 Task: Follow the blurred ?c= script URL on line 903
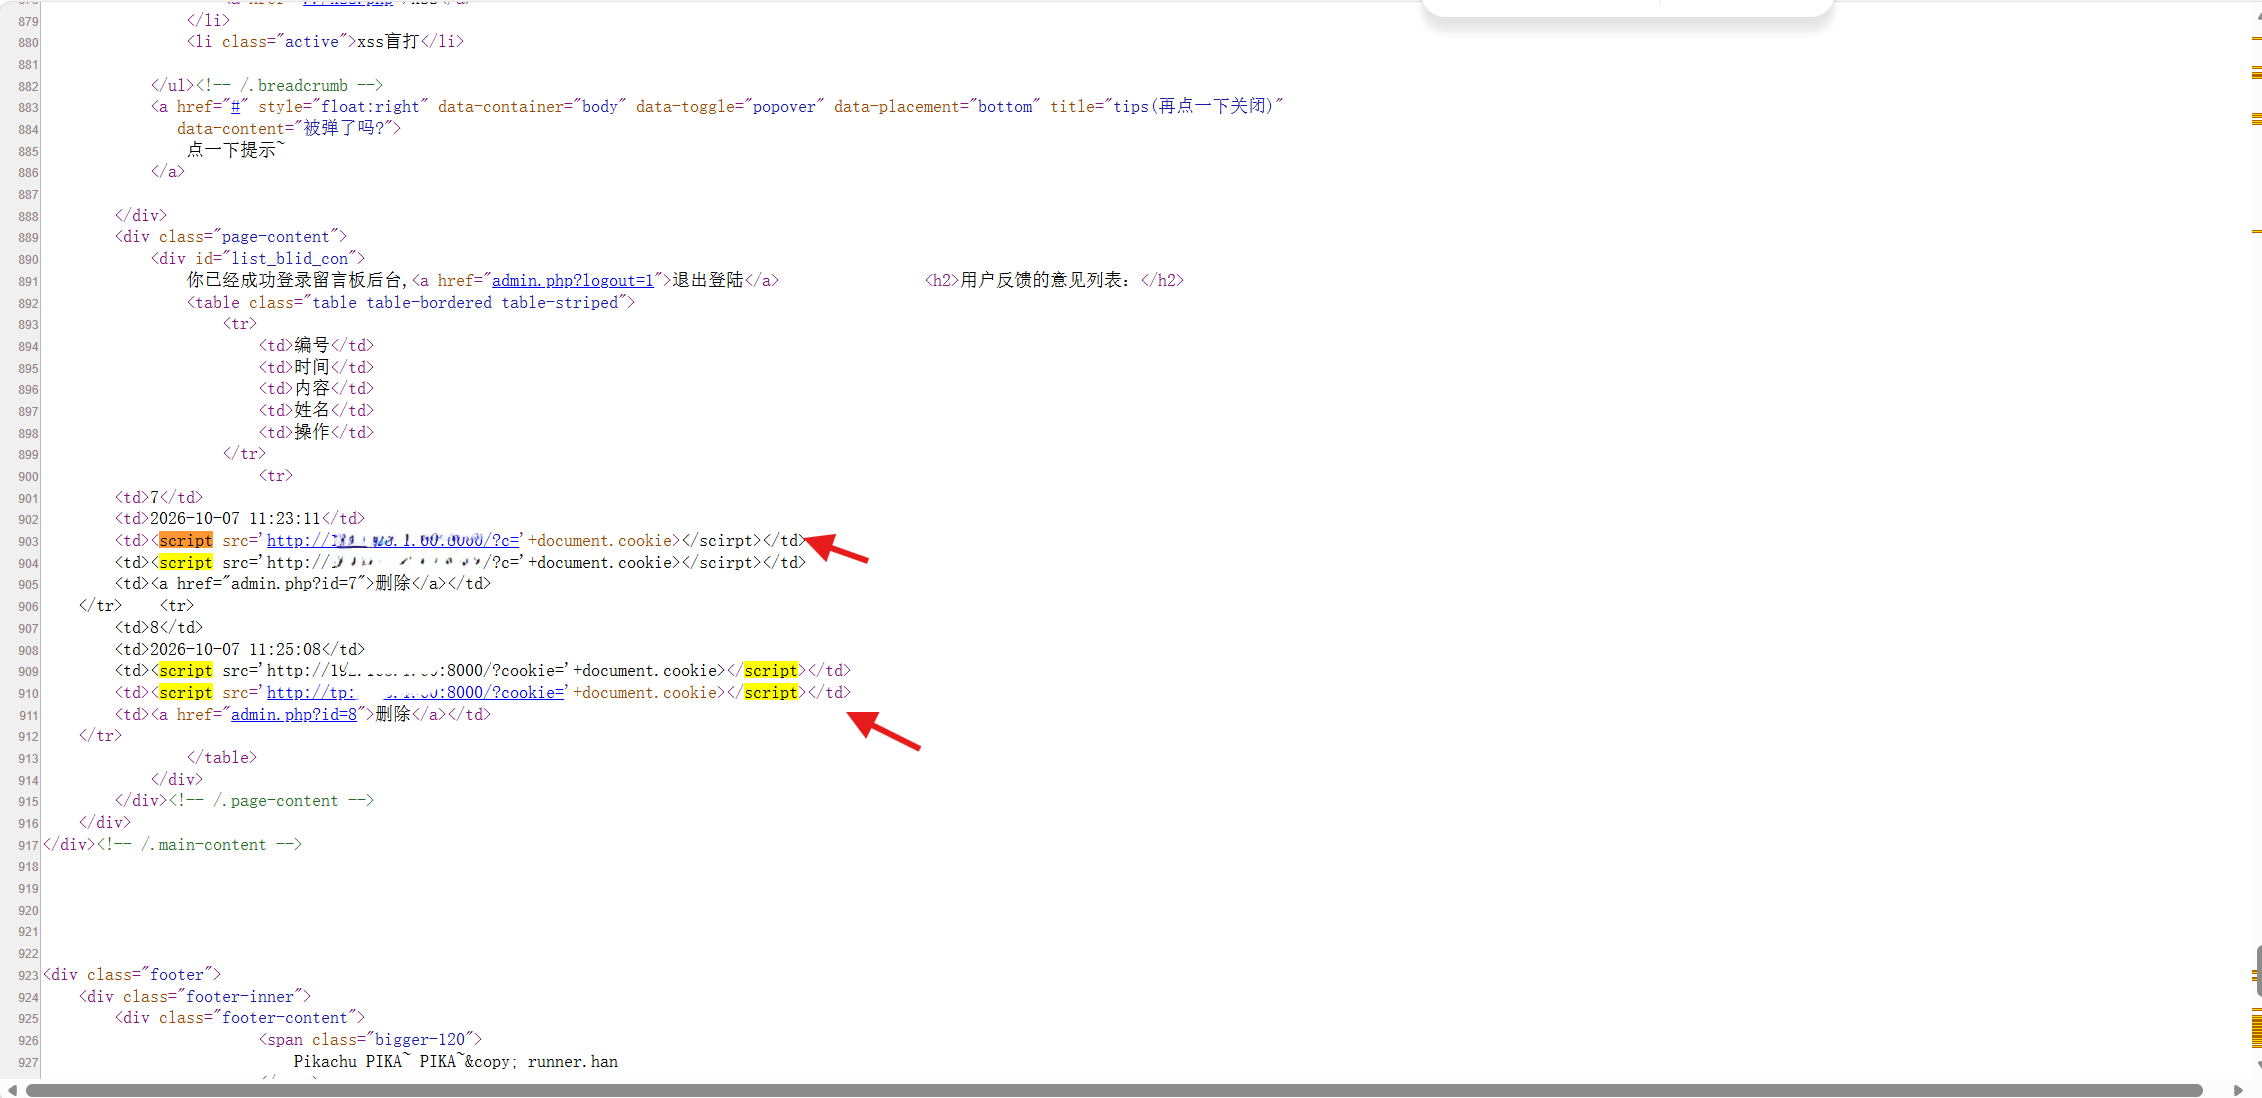click(x=393, y=541)
